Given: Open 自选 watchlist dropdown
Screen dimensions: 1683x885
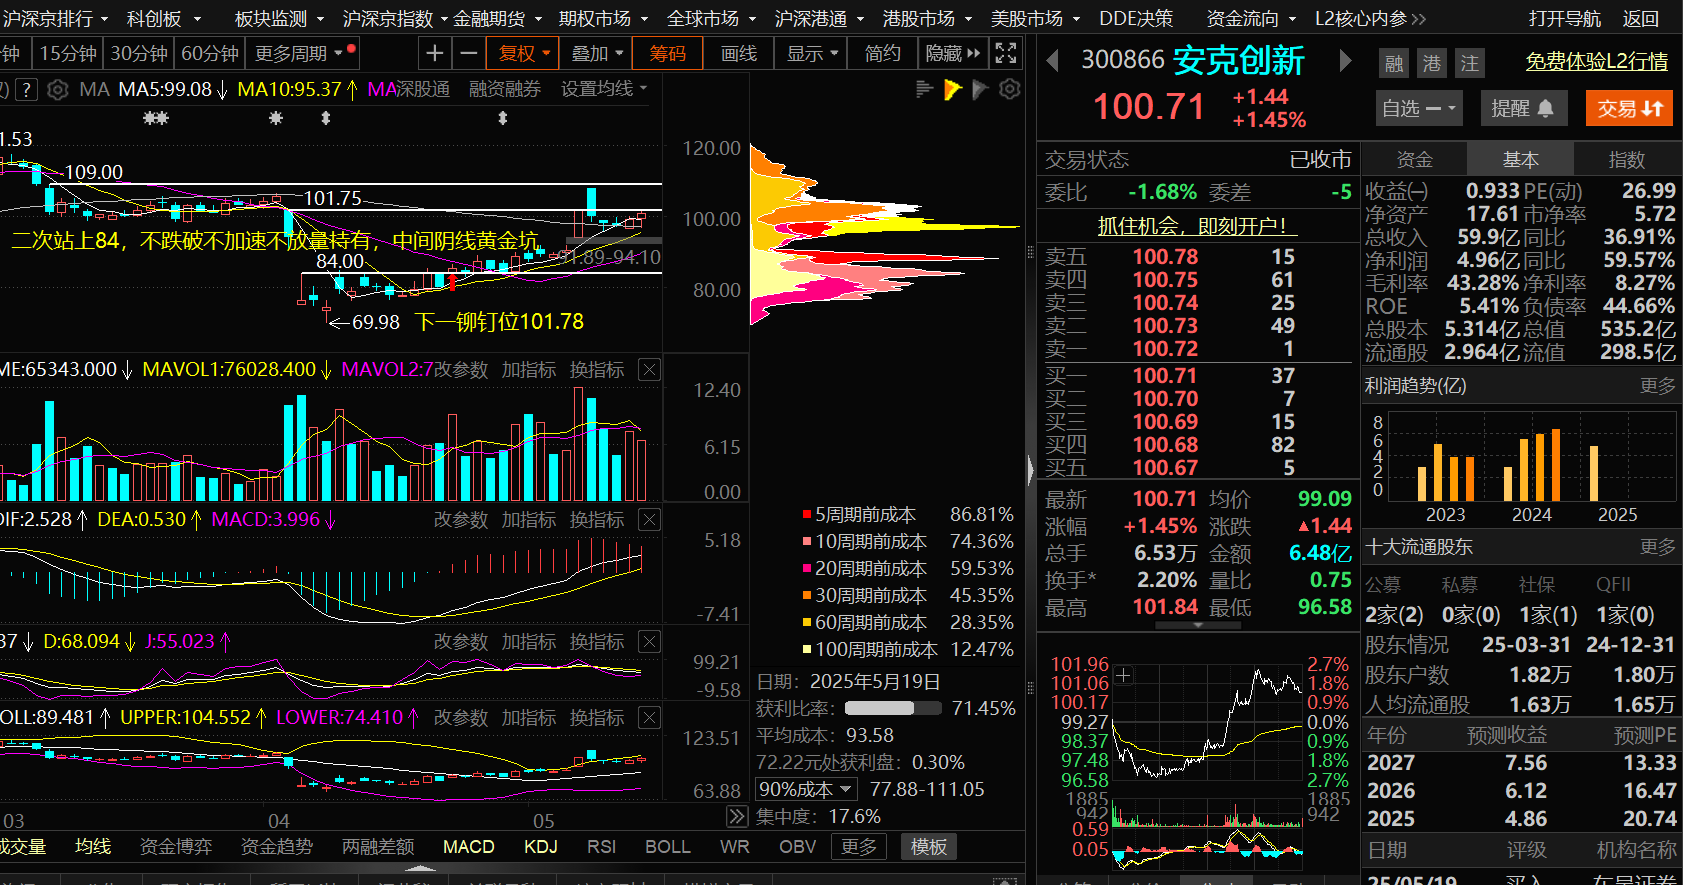Looking at the screenshot, I should (x=1419, y=108).
